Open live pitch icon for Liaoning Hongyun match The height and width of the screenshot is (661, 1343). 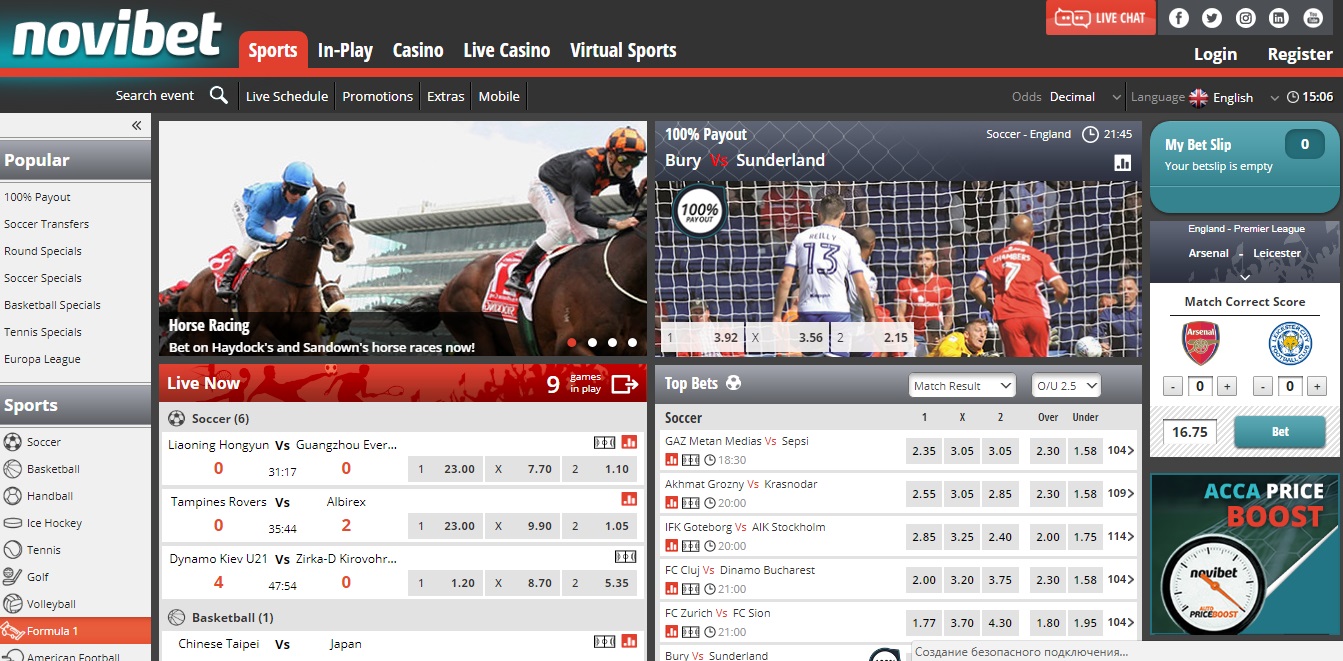pos(604,442)
